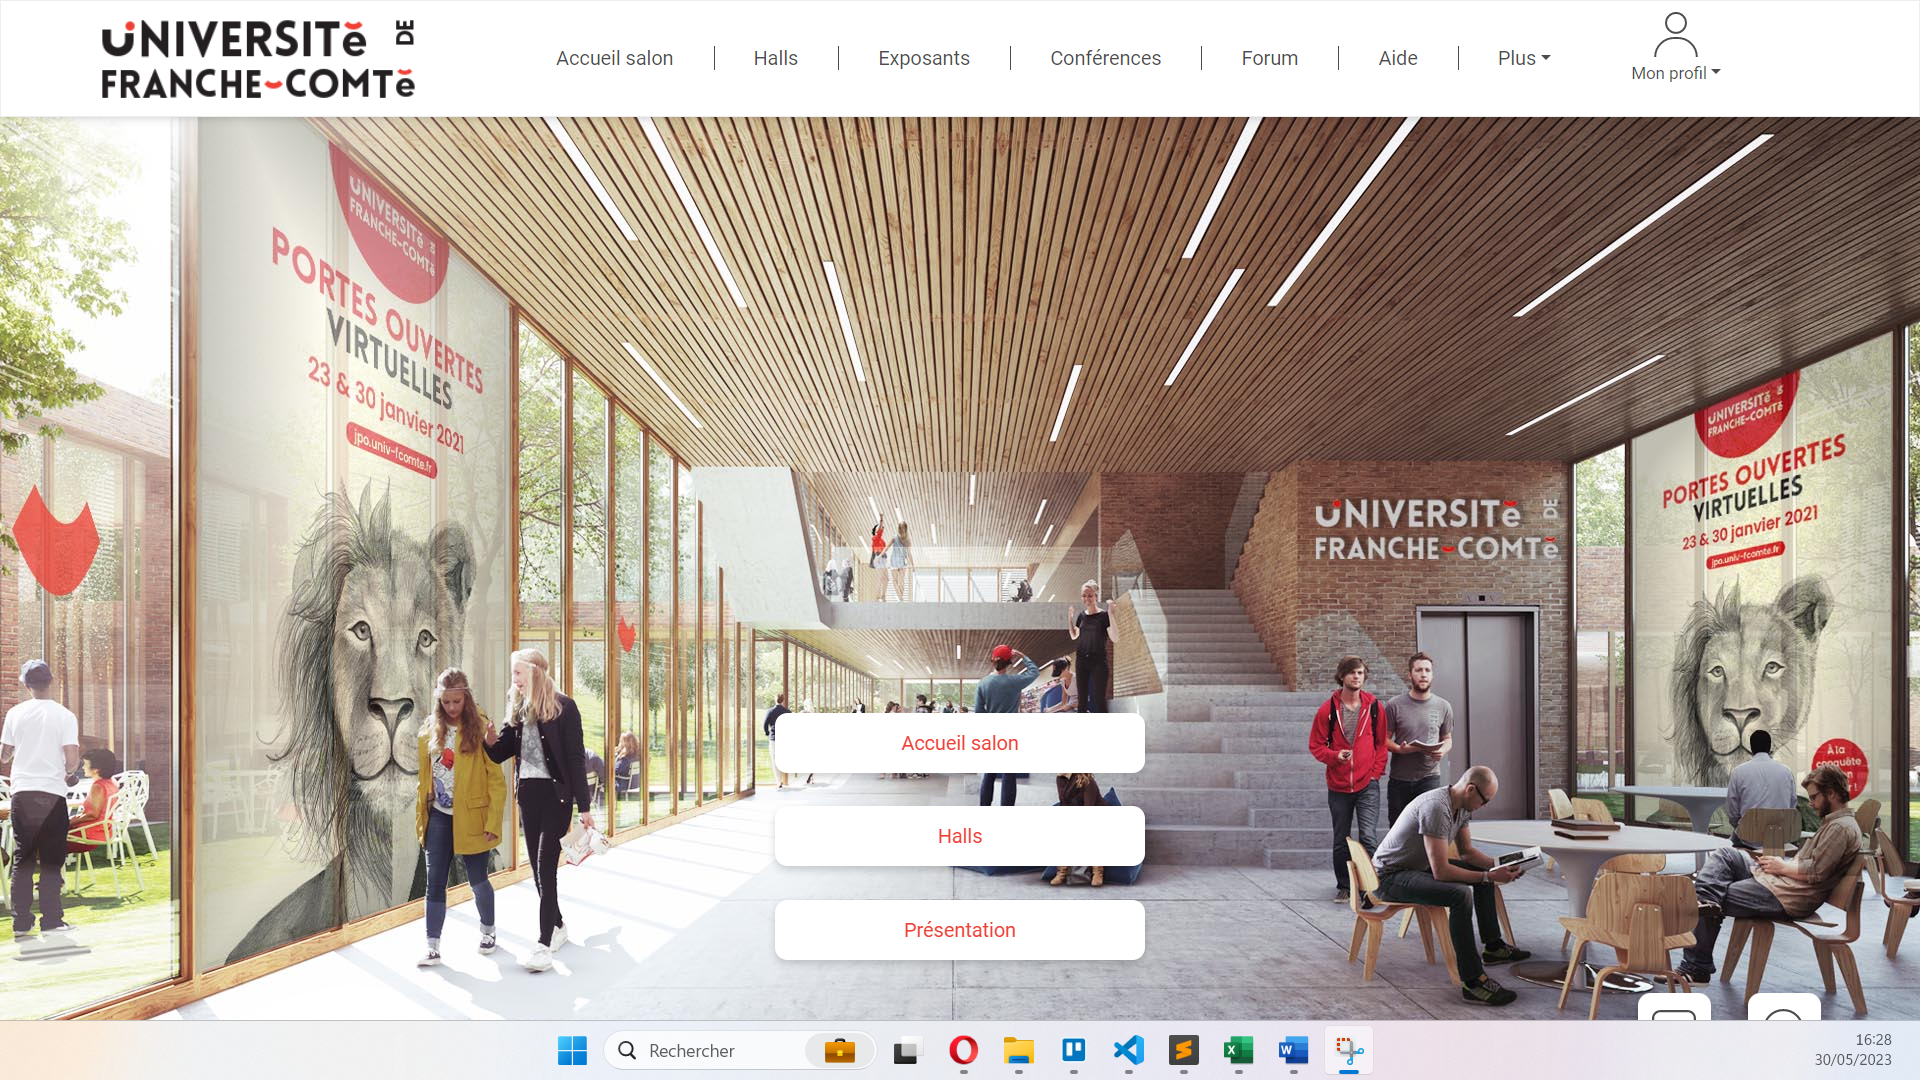Open the Exposants menu item

(923, 58)
